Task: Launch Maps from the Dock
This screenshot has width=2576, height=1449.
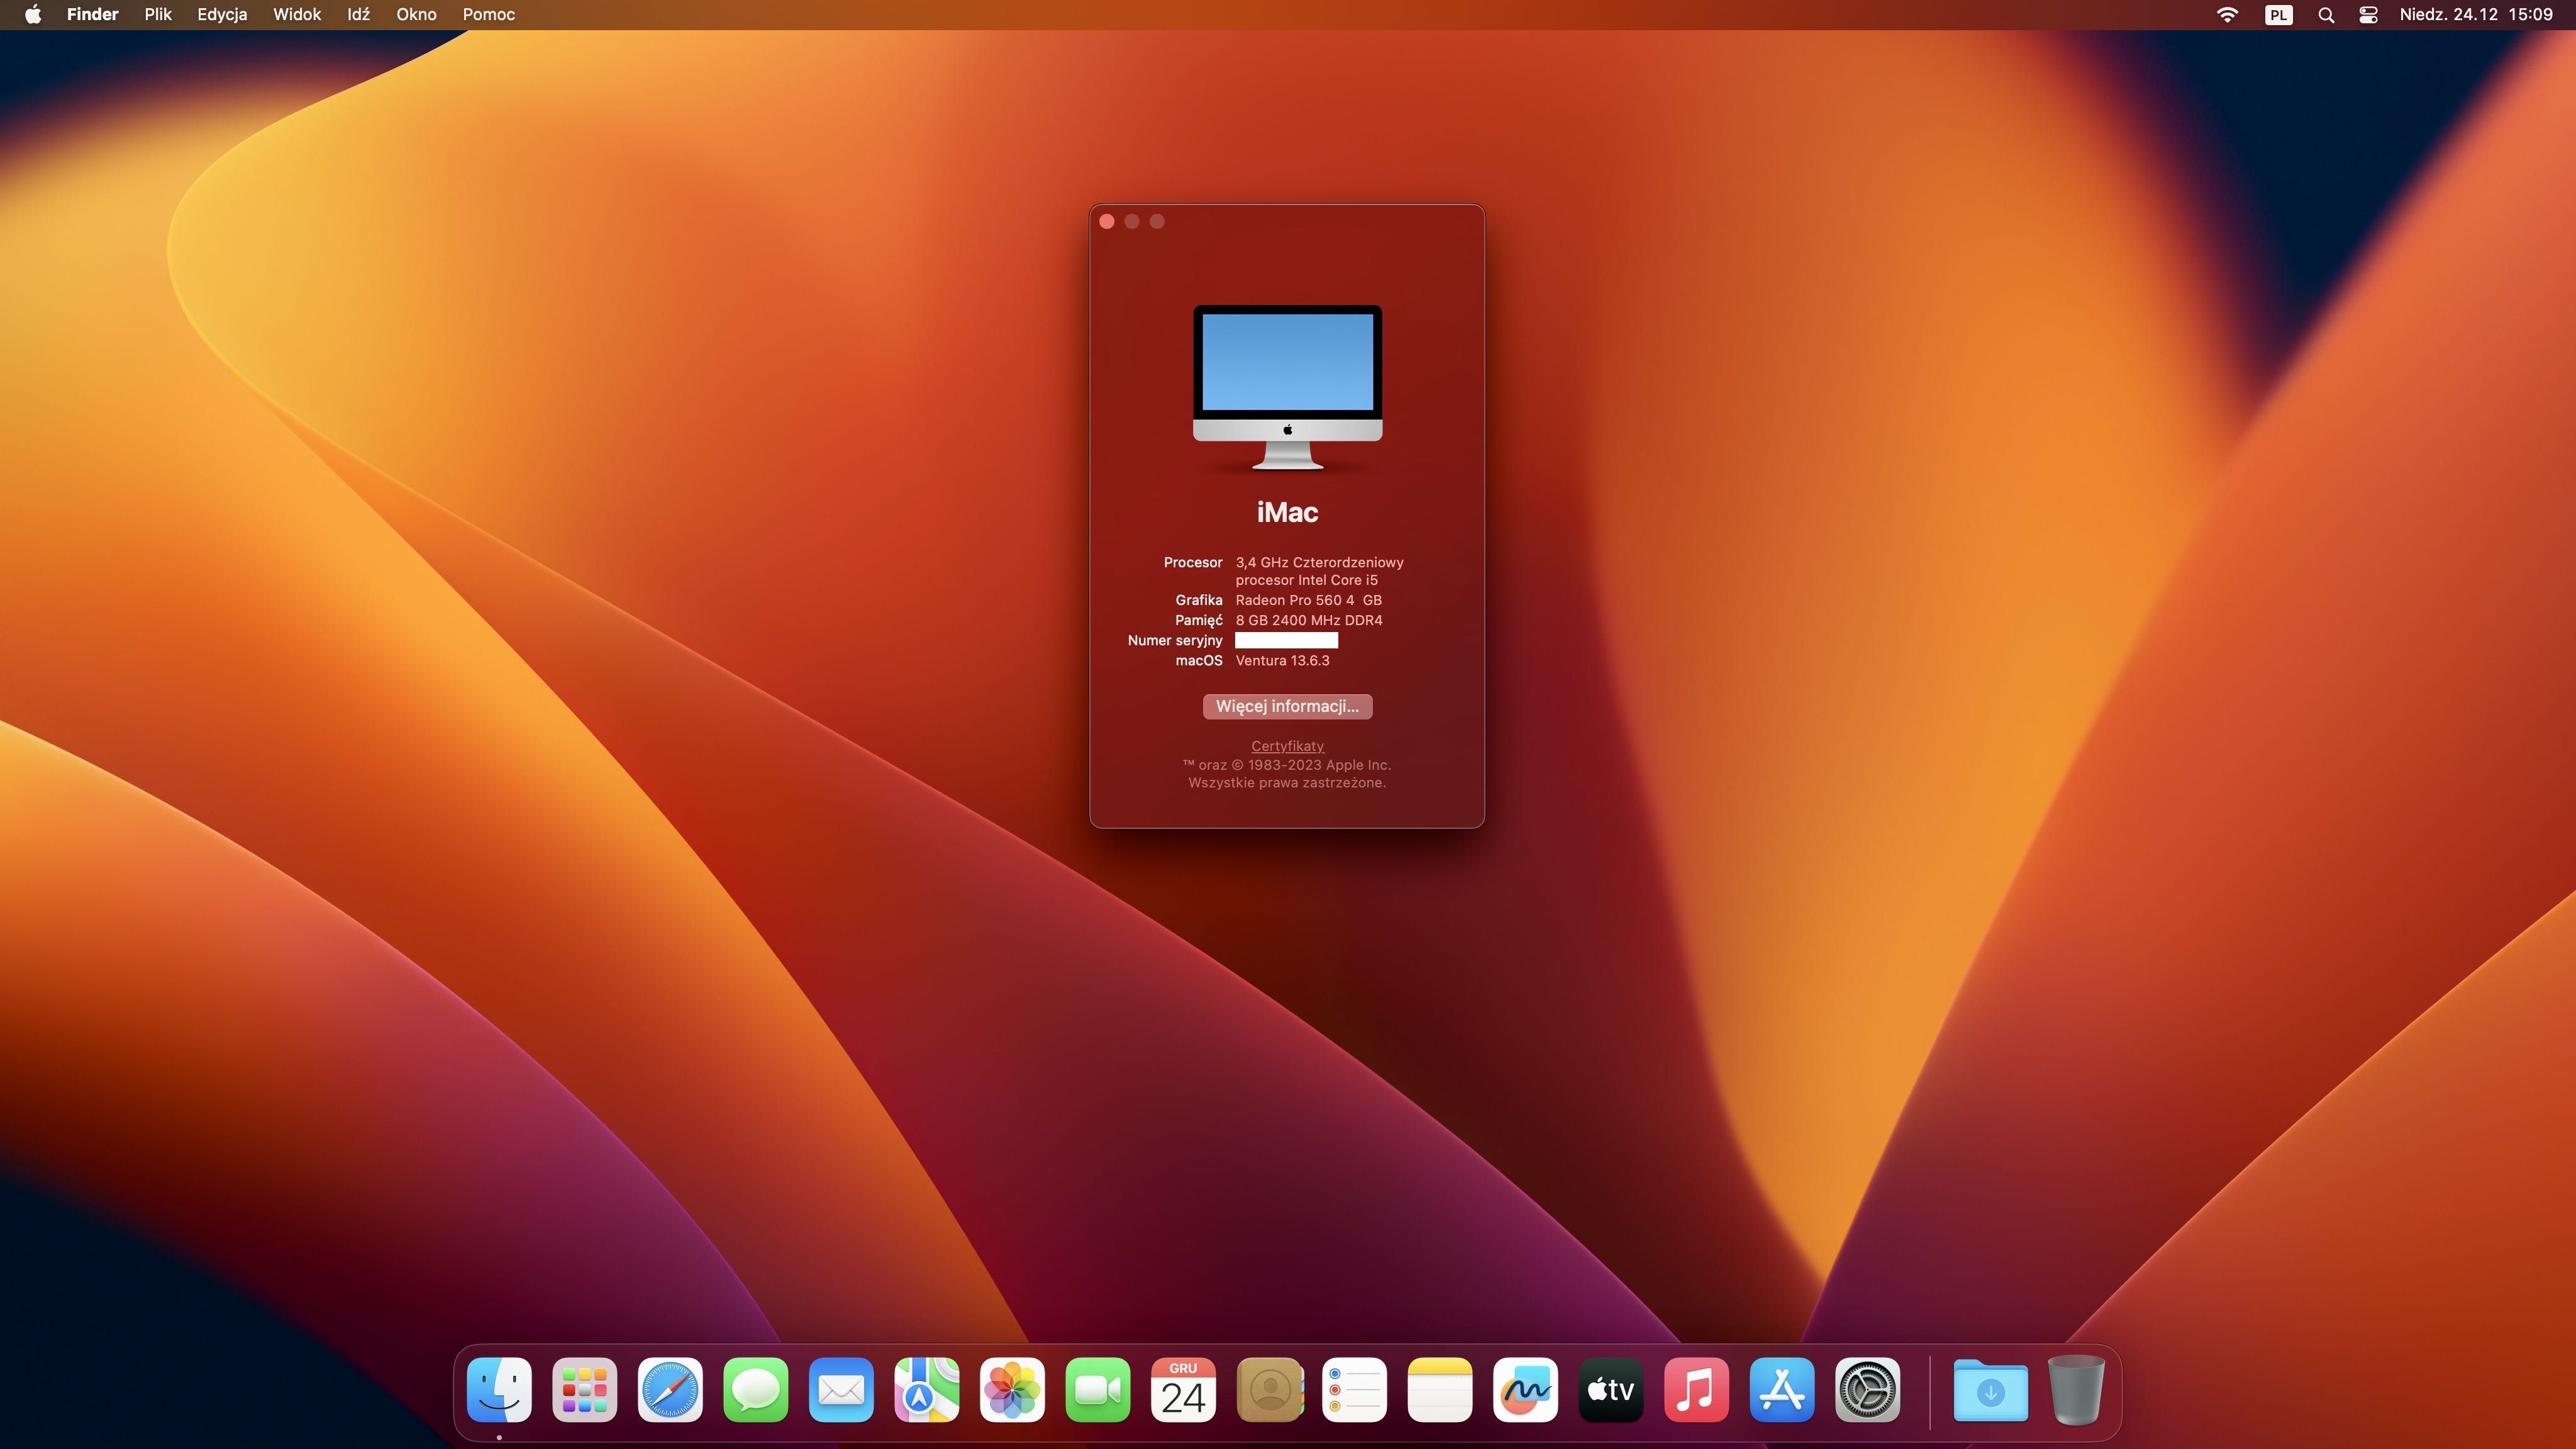Action: (927, 1389)
